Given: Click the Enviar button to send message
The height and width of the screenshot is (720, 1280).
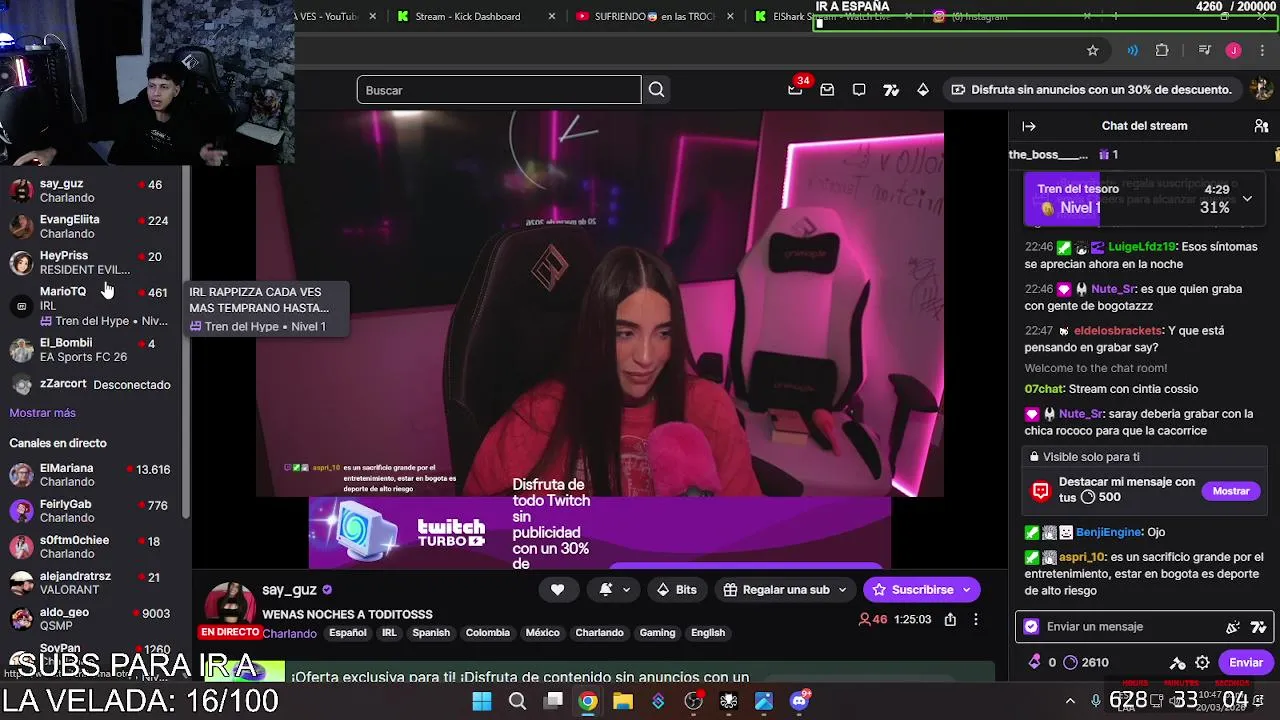Looking at the screenshot, I should [x=1246, y=662].
